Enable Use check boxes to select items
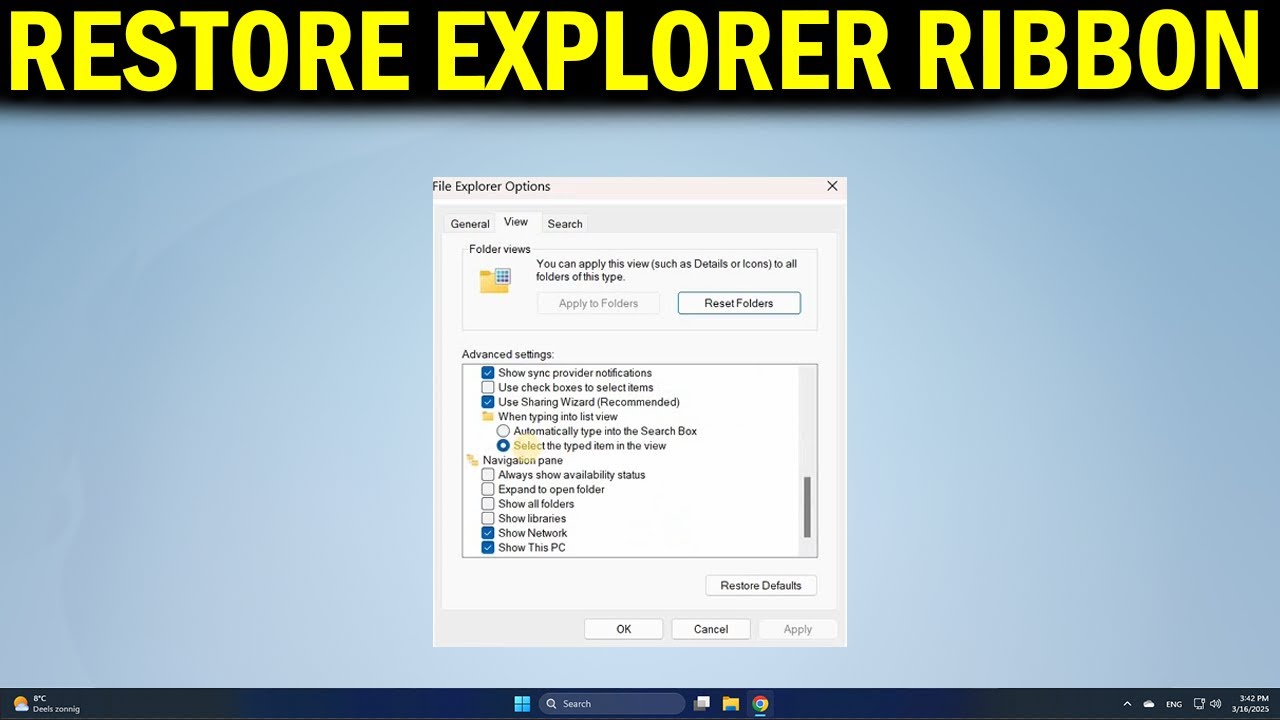This screenshot has width=1280, height=720. (x=488, y=387)
